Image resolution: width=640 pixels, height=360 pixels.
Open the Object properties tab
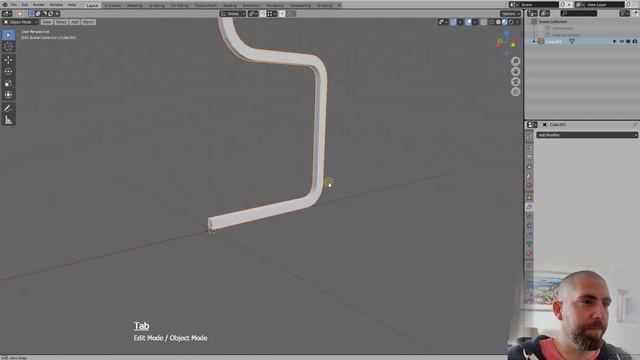pyautogui.click(x=529, y=198)
